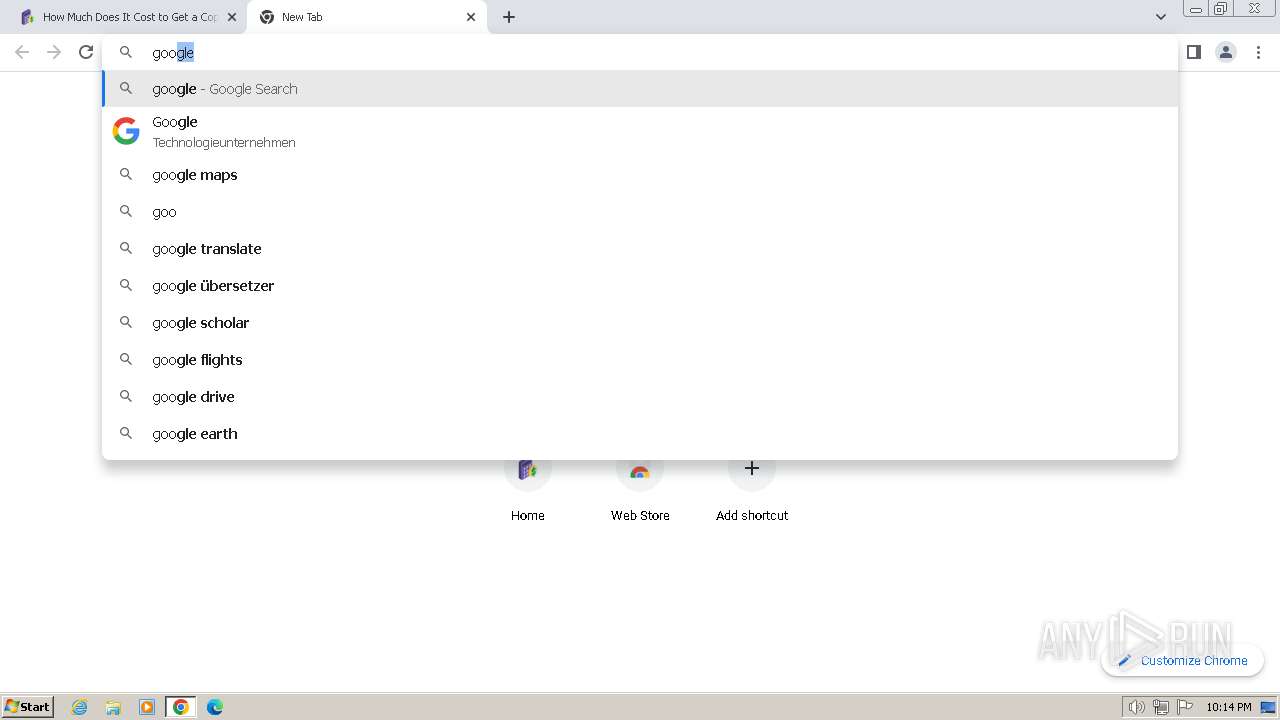
Task: Click the Chrome taskbar icon
Action: [x=181, y=707]
